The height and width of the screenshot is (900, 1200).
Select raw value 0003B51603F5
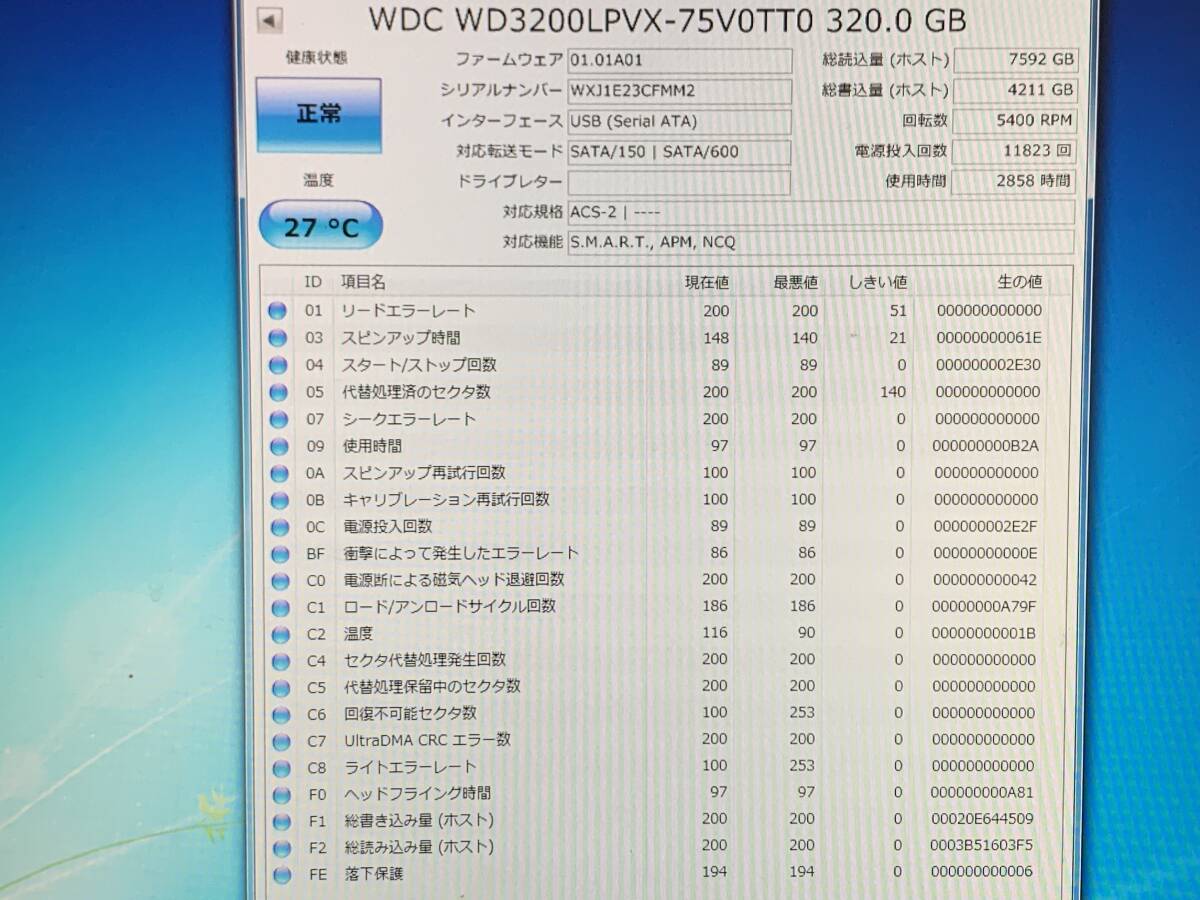click(x=982, y=847)
